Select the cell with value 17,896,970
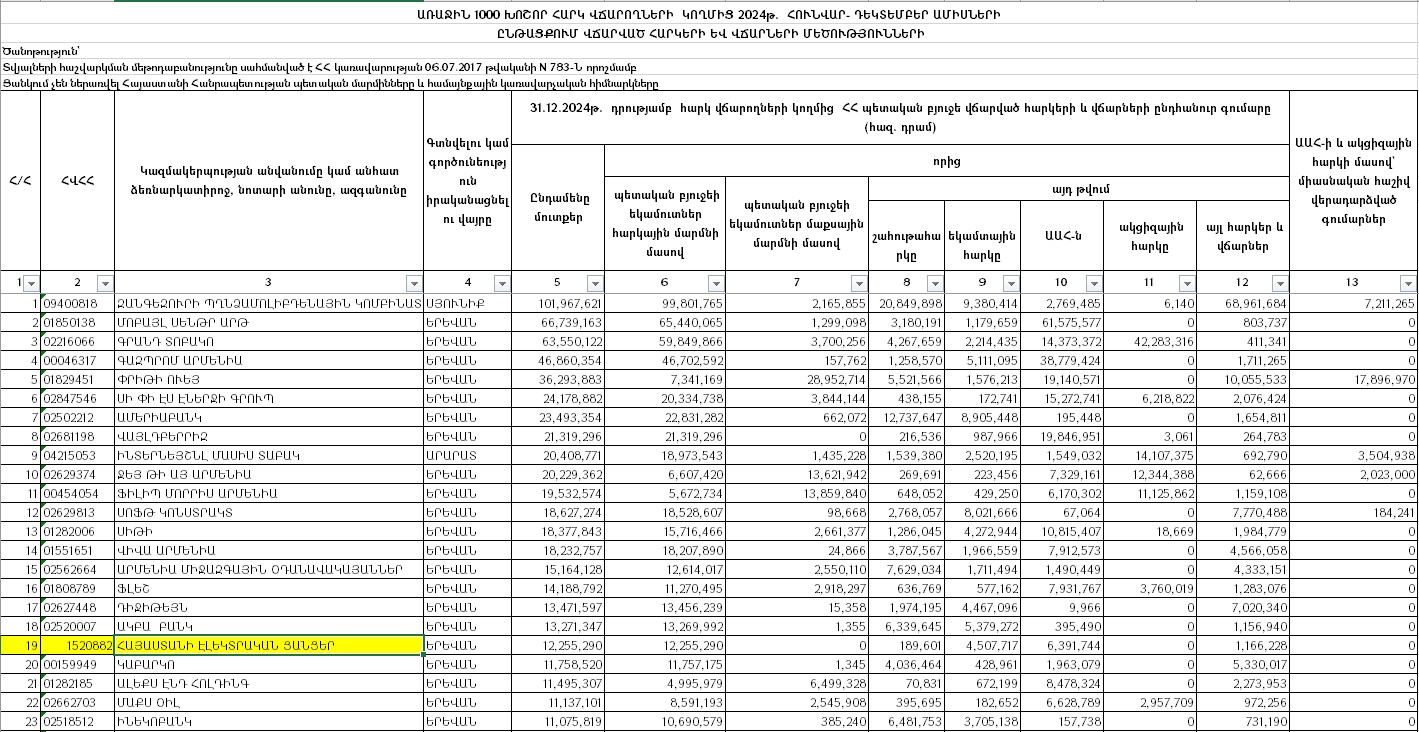This screenshot has width=1419, height=732. coord(1353,379)
